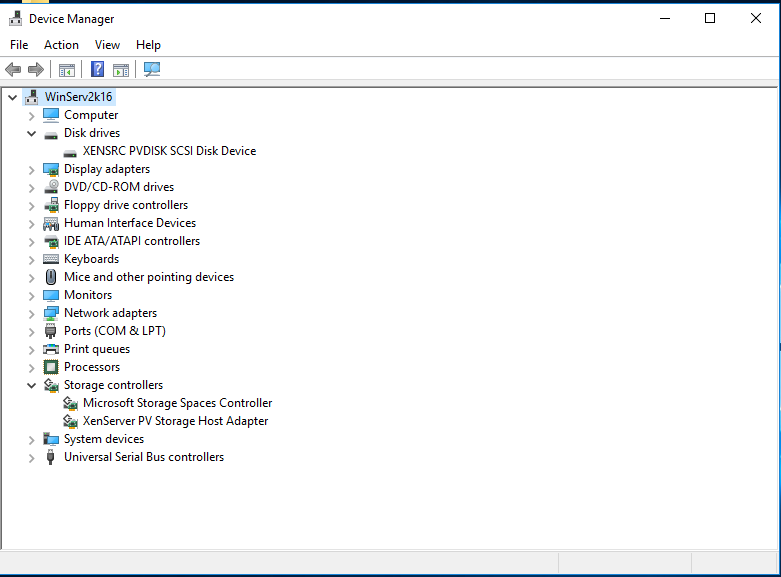Select the Mice and other pointing devices label
This screenshot has width=781, height=577.
tap(149, 277)
